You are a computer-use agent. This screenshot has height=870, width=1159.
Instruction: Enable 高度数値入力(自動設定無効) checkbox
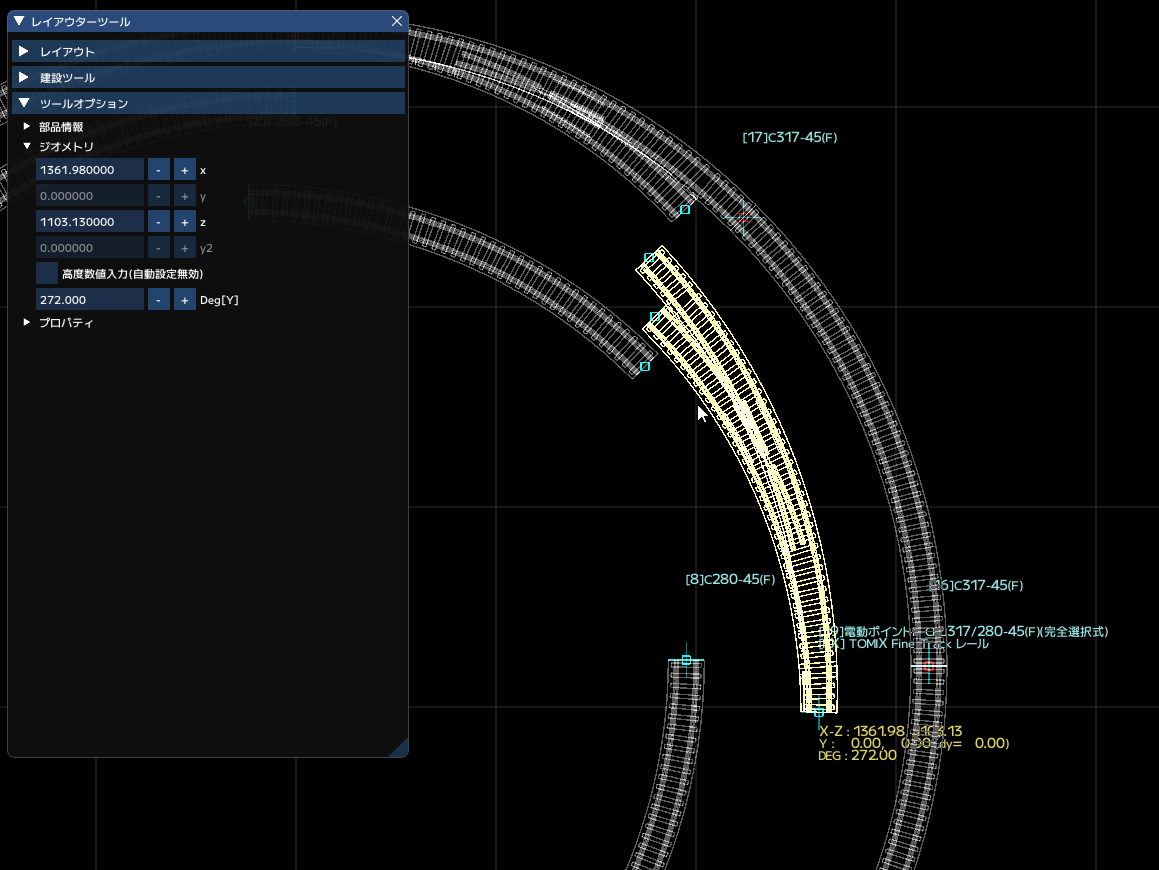[x=47, y=273]
